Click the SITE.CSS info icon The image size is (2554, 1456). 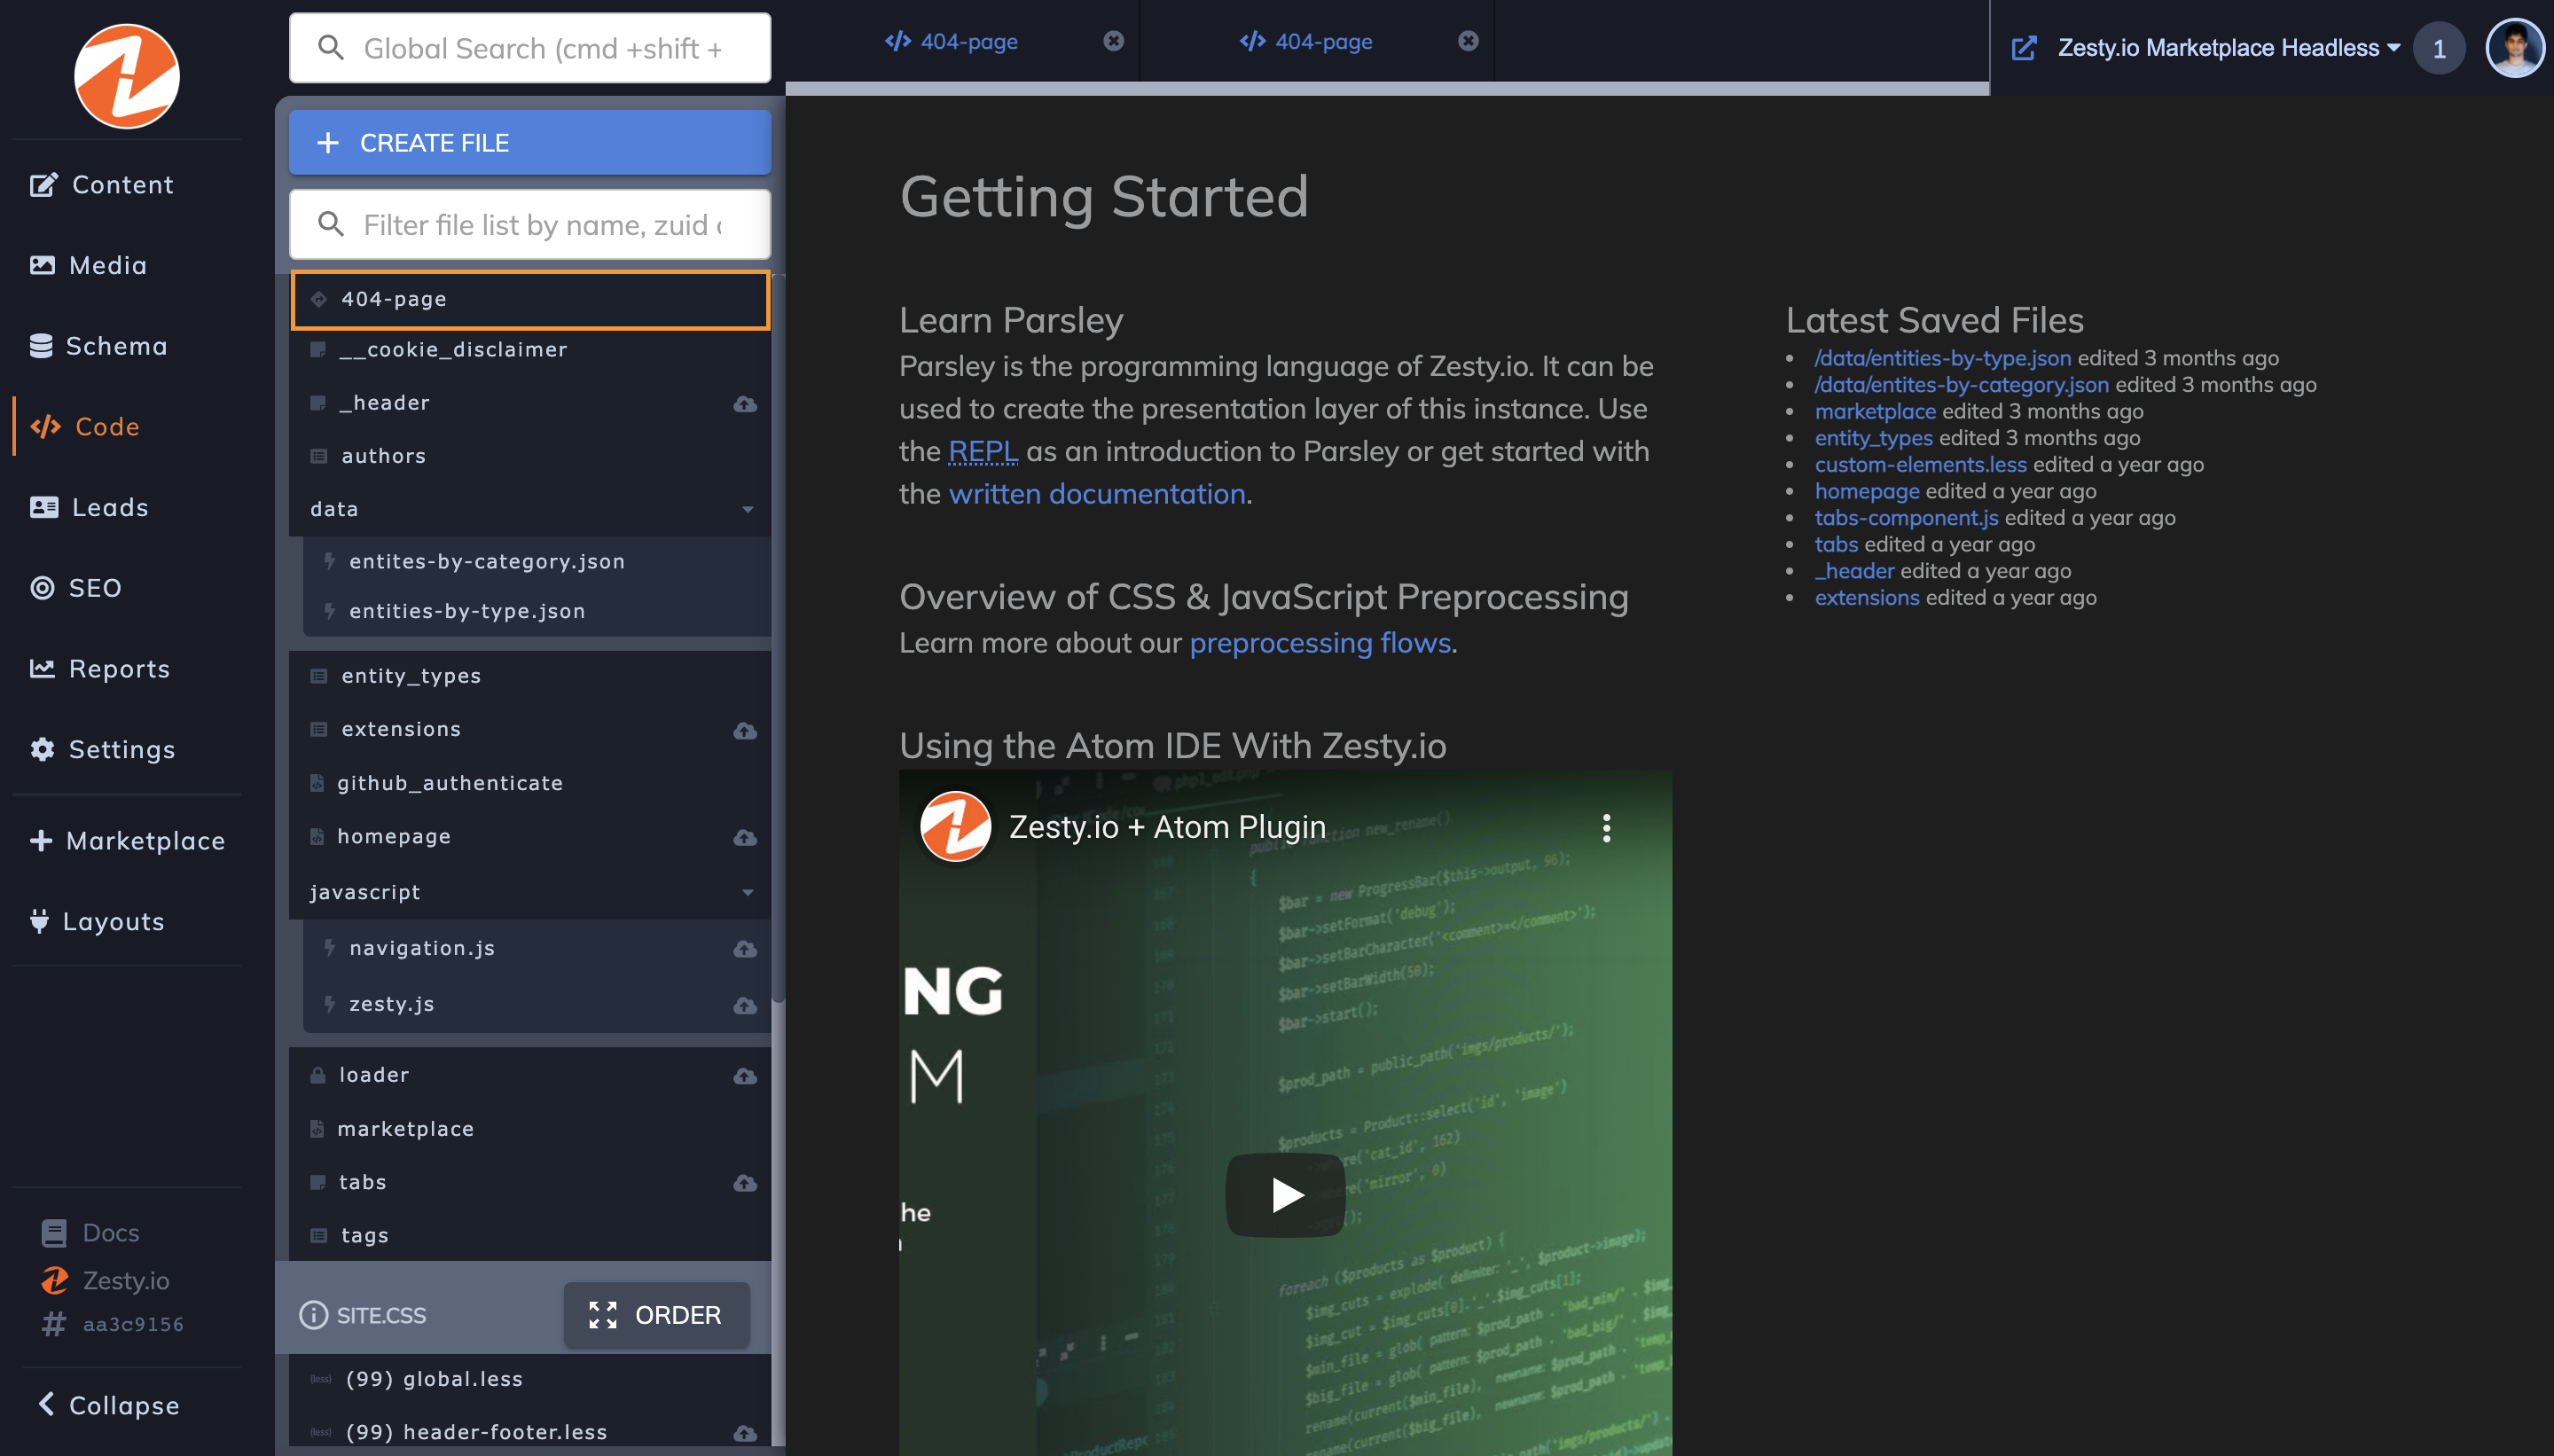[313, 1315]
